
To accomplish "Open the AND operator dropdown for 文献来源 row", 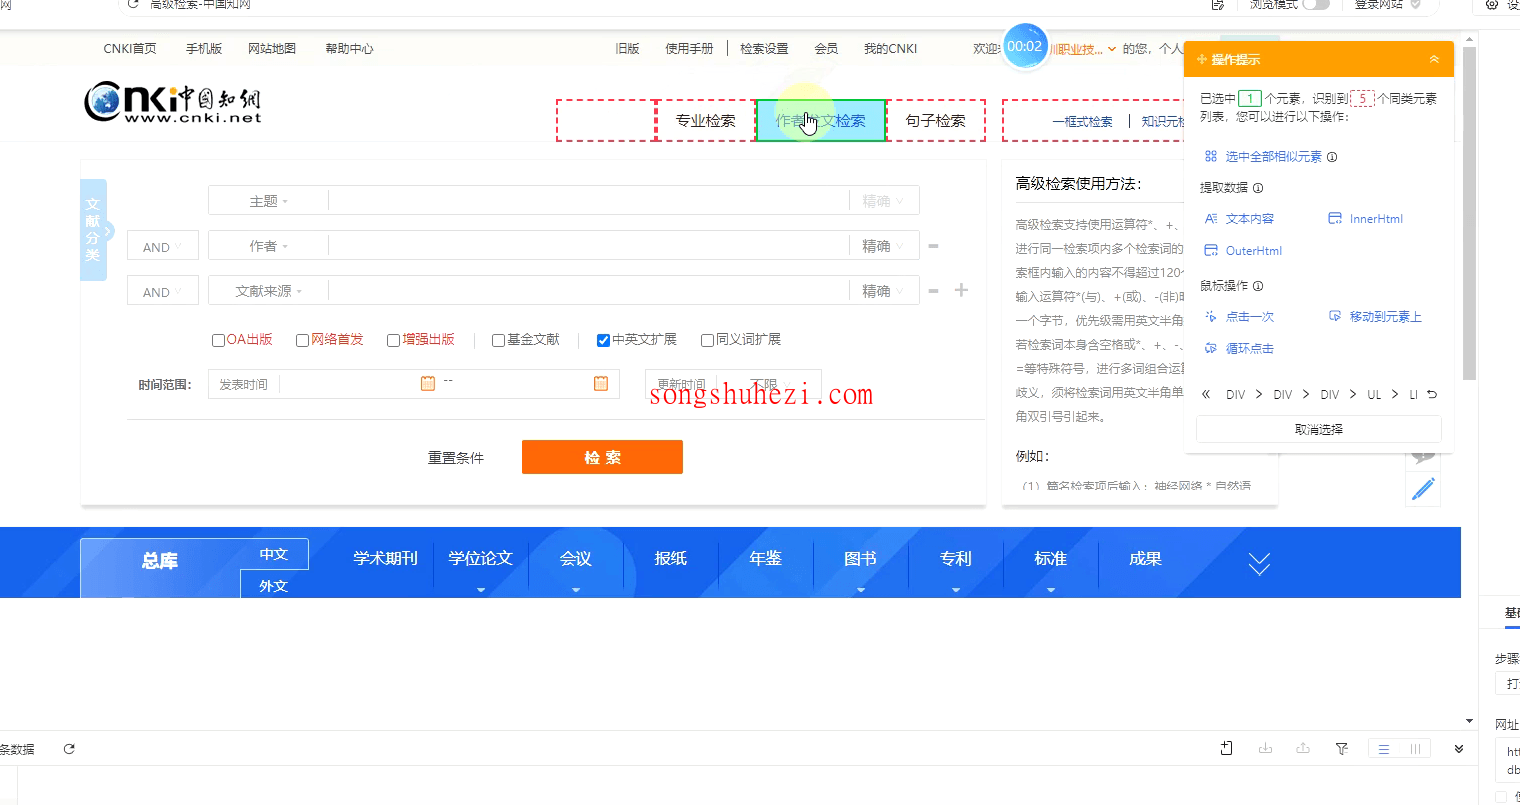I will click(162, 292).
